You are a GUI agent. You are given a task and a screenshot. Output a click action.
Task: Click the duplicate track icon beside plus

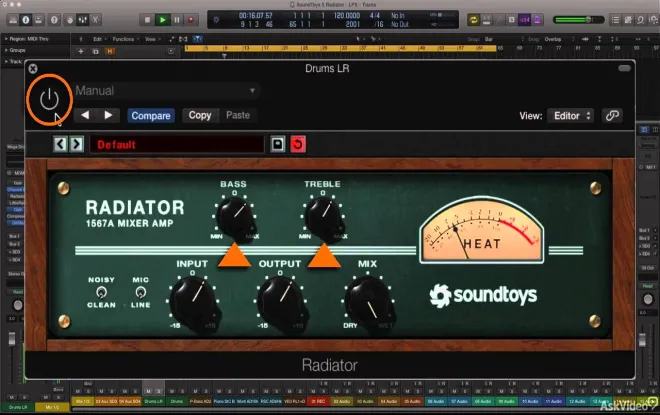click(96, 51)
